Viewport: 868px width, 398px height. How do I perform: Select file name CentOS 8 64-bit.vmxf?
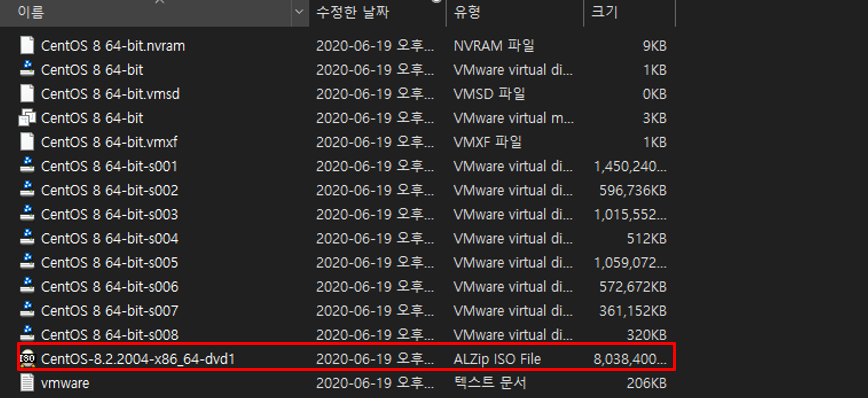pyautogui.click(x=109, y=142)
